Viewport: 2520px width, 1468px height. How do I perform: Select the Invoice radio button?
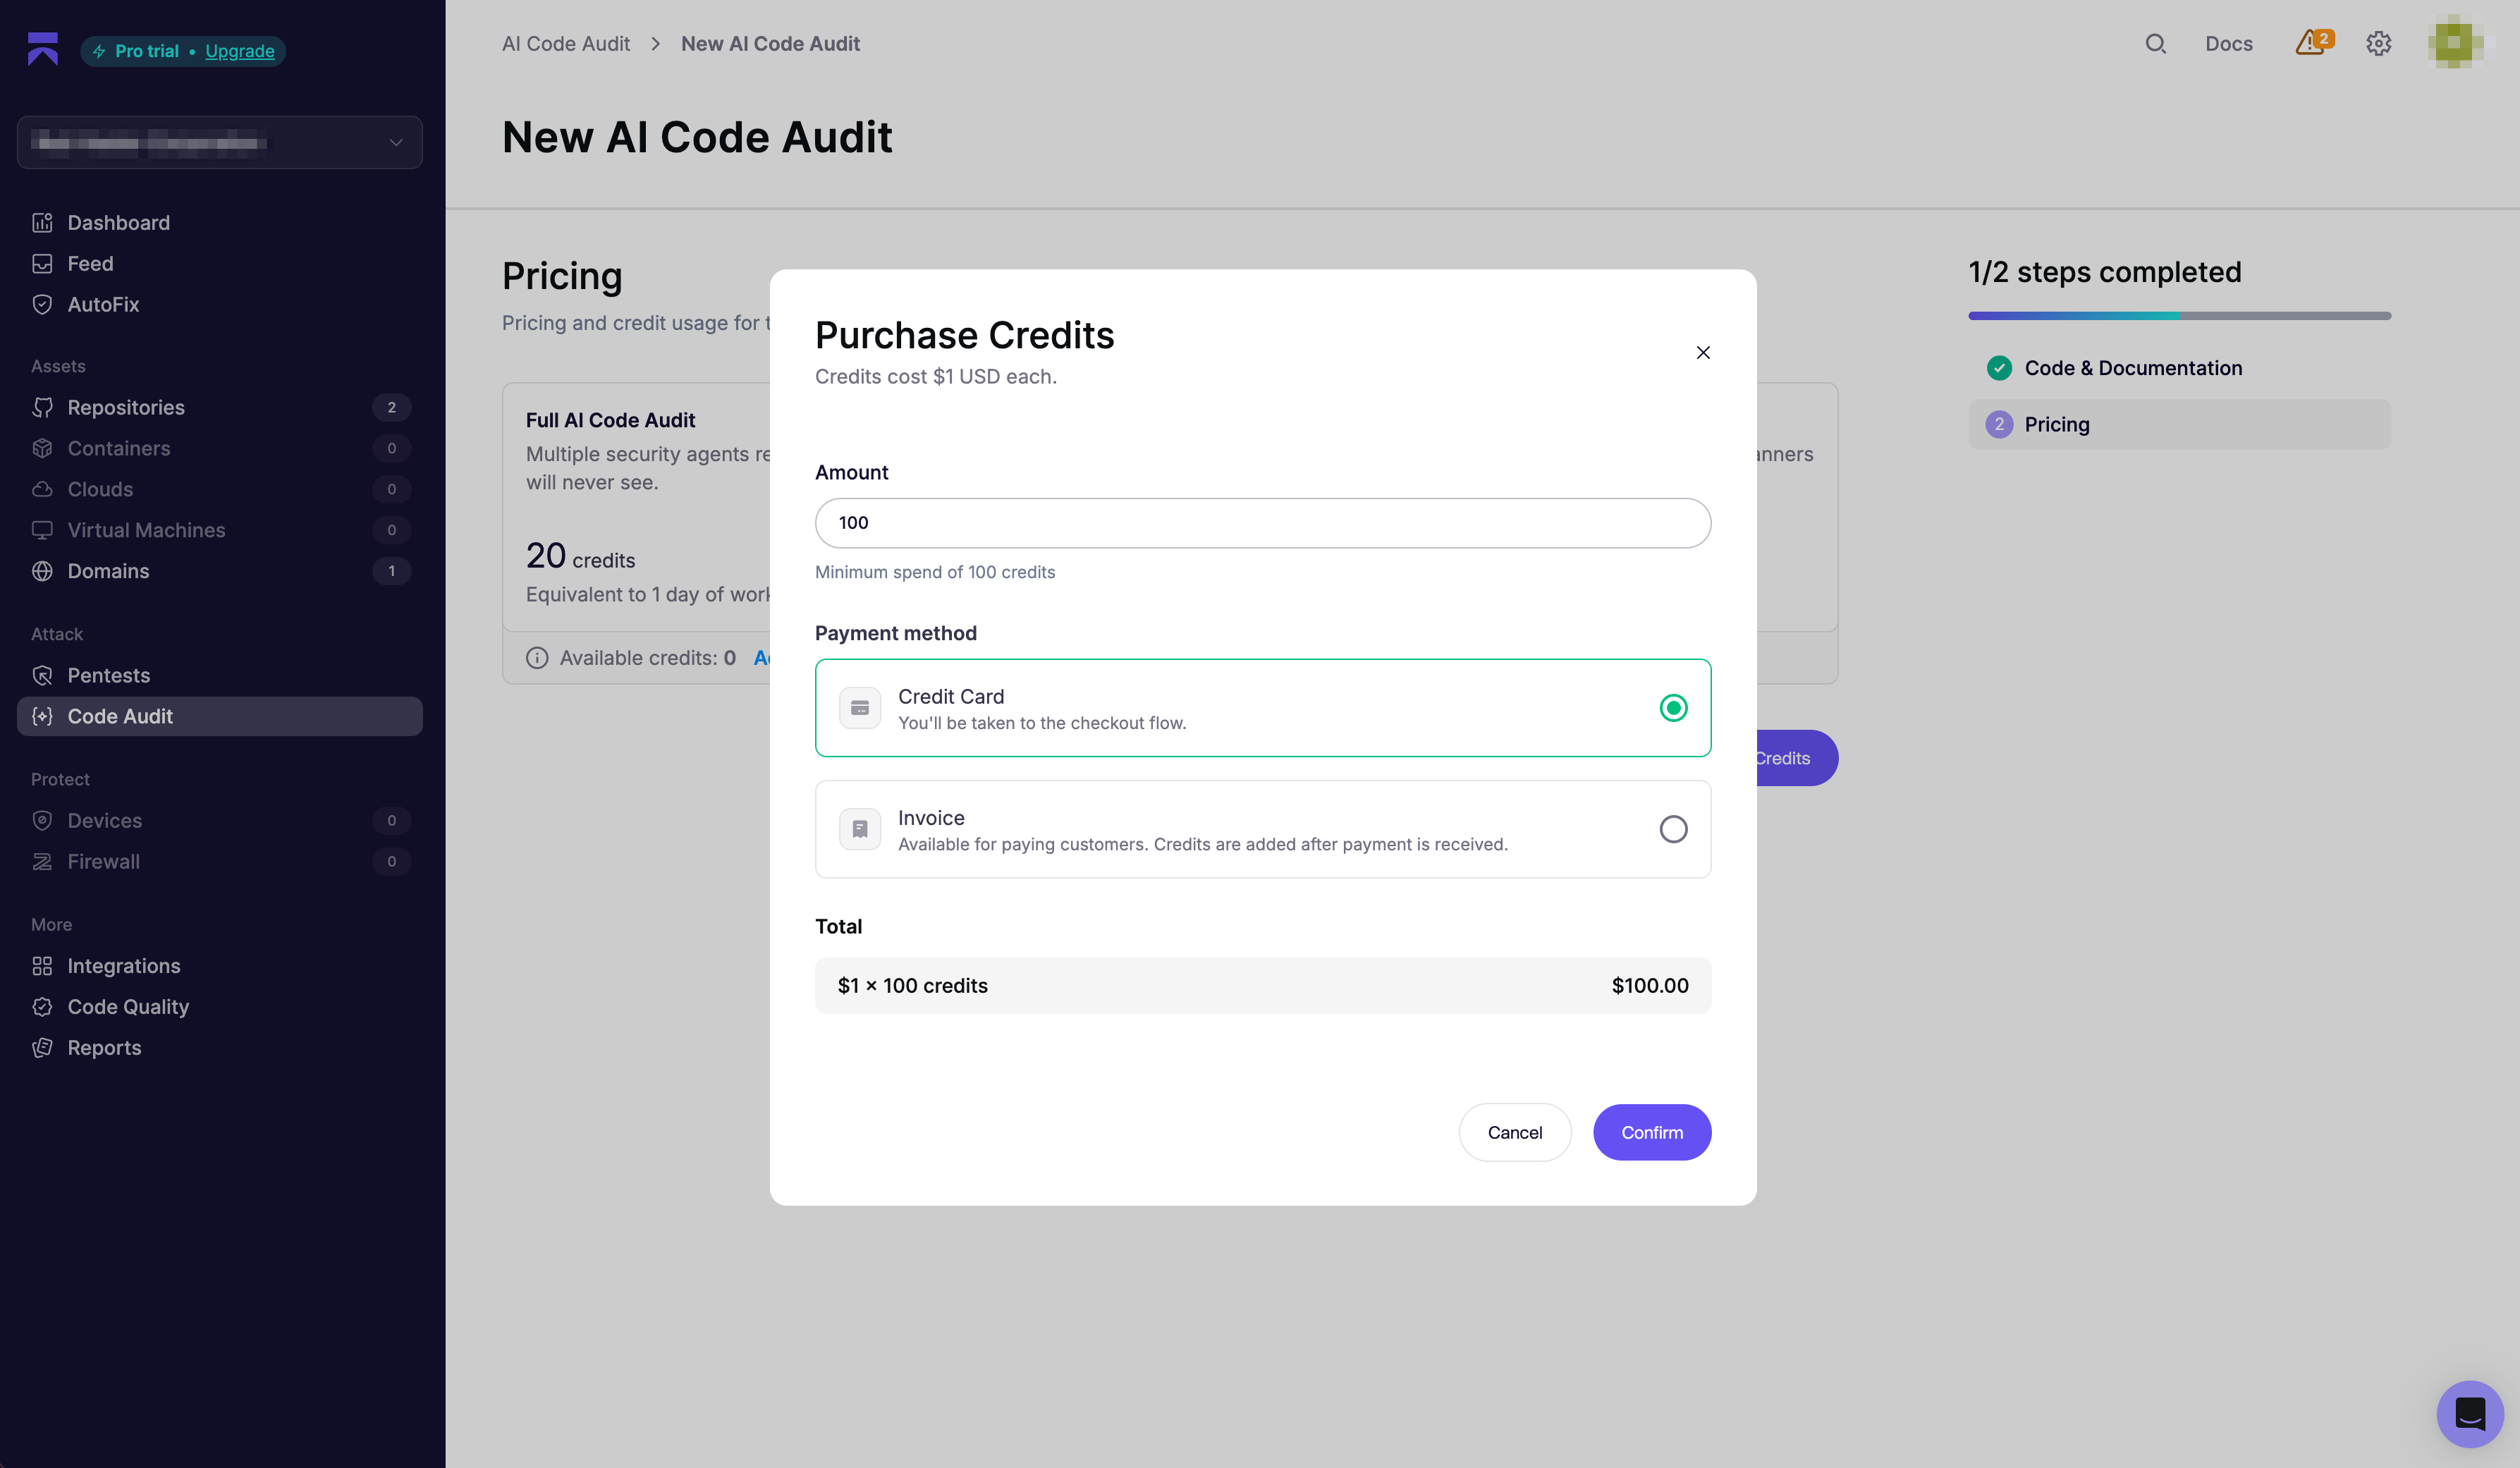point(1673,829)
